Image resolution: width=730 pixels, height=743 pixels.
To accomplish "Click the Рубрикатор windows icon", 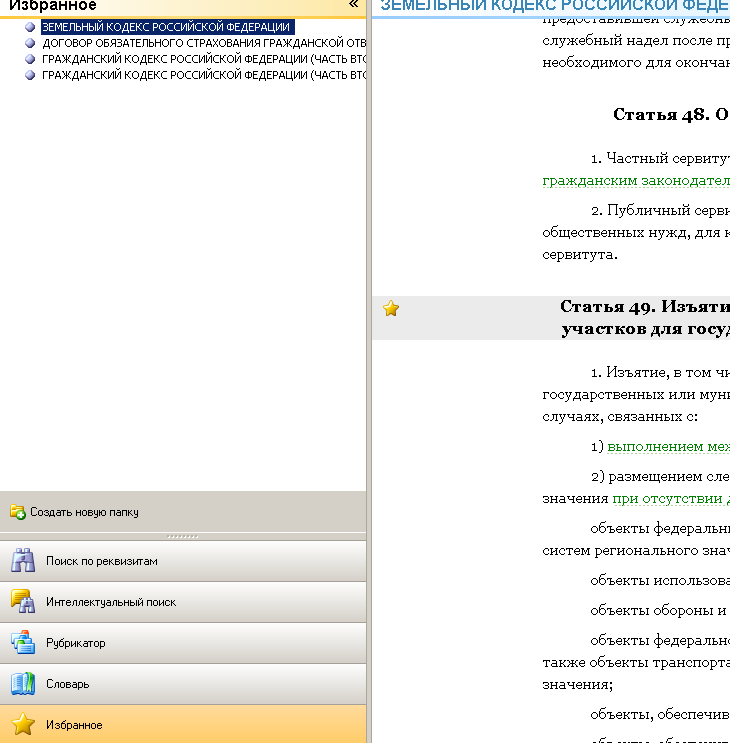I will (23, 643).
